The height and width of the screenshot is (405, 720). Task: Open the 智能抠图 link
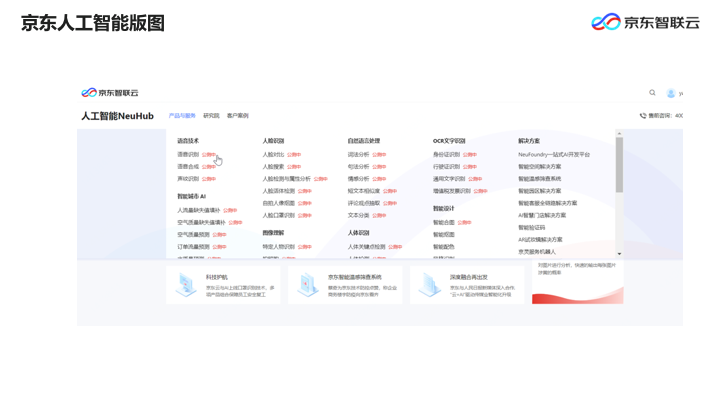[x=444, y=235]
